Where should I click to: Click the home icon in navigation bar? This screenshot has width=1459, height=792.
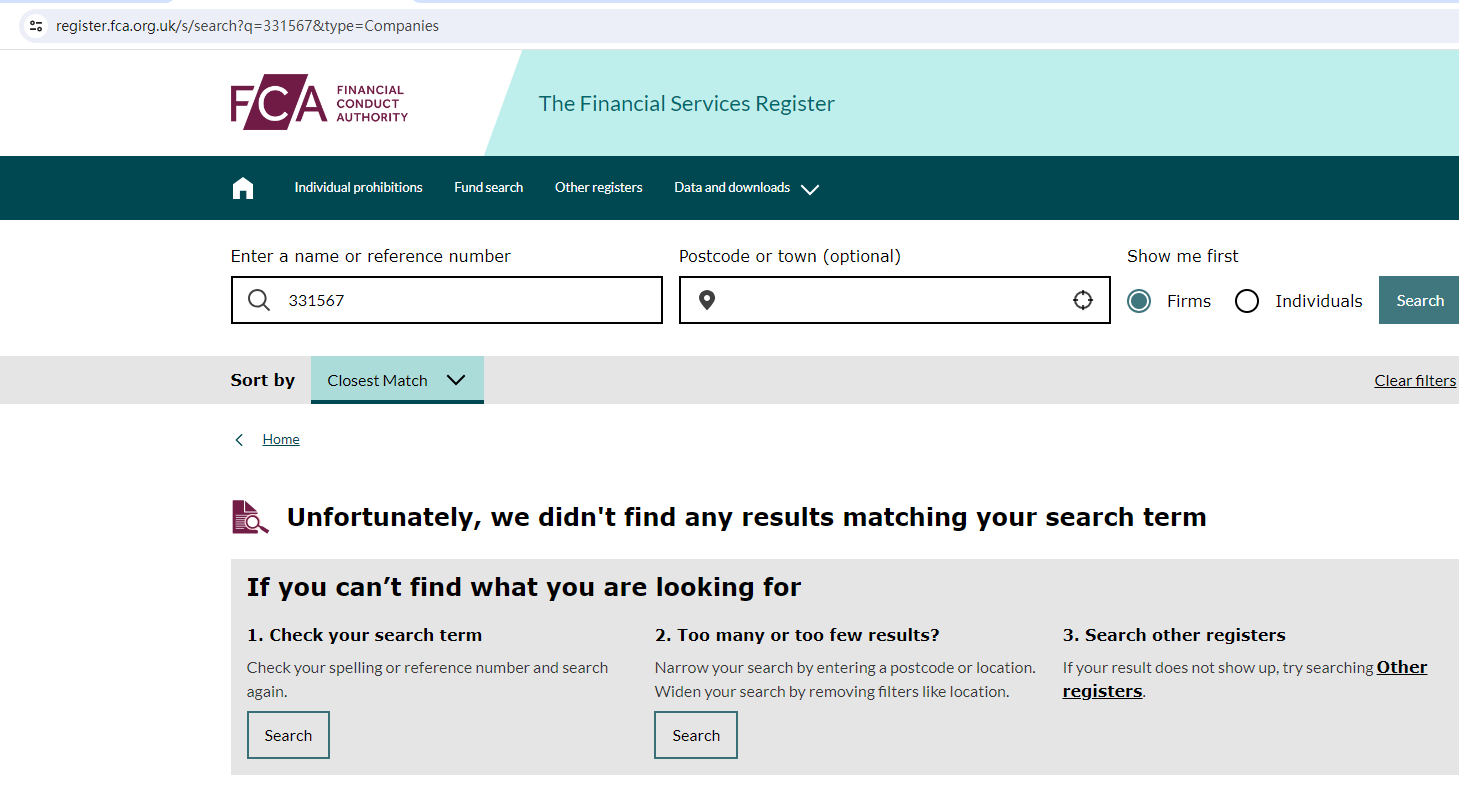coord(243,188)
